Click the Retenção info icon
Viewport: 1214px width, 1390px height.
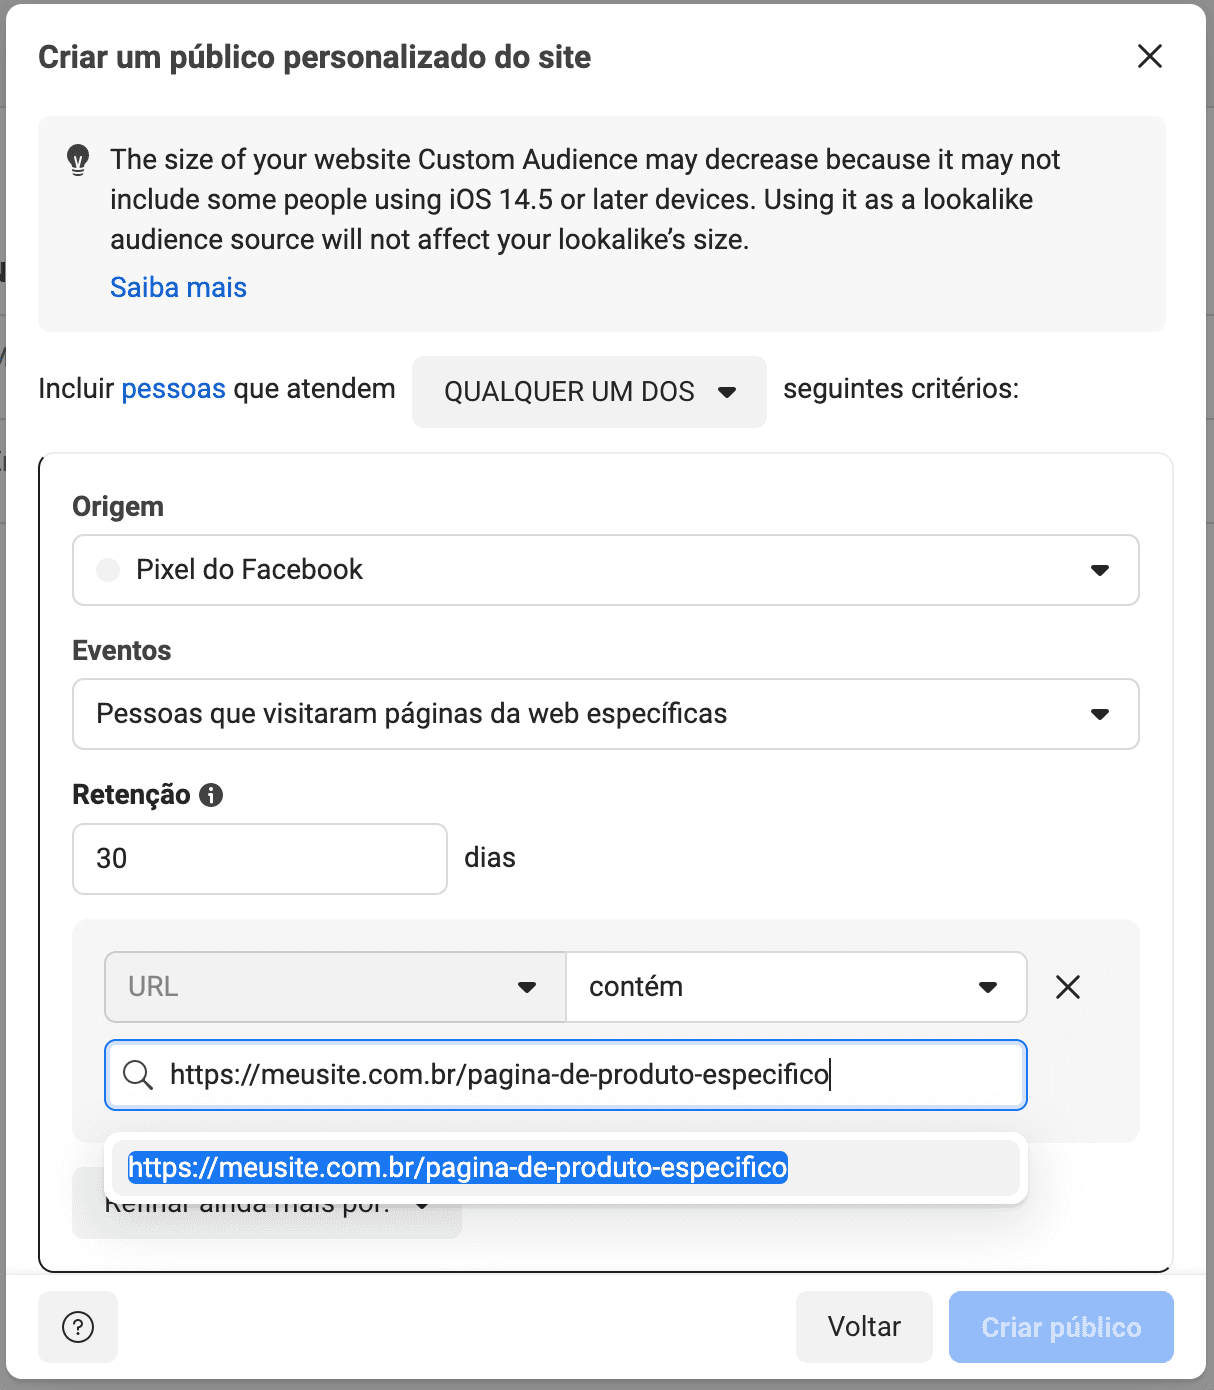click(x=211, y=795)
